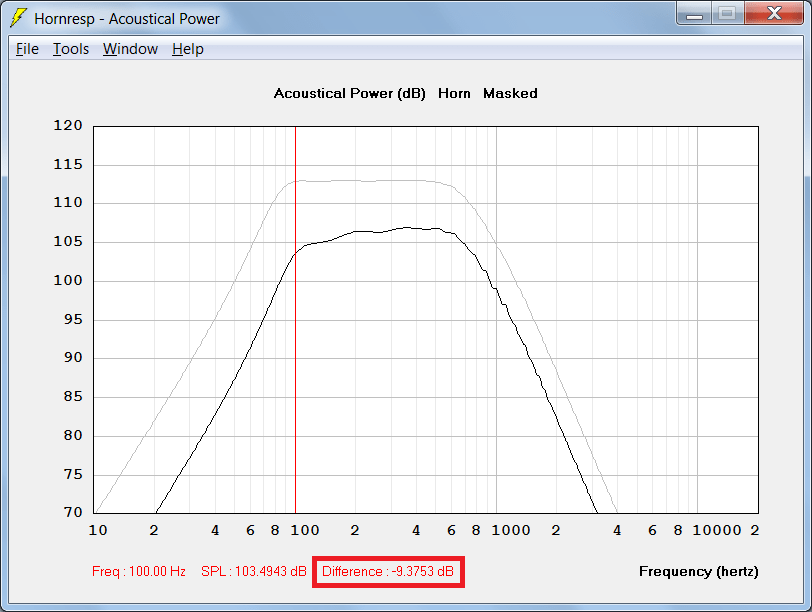Click the 'Difference : -9.3753 dB' readout
This screenshot has height=612, width=812.
[x=388, y=572]
